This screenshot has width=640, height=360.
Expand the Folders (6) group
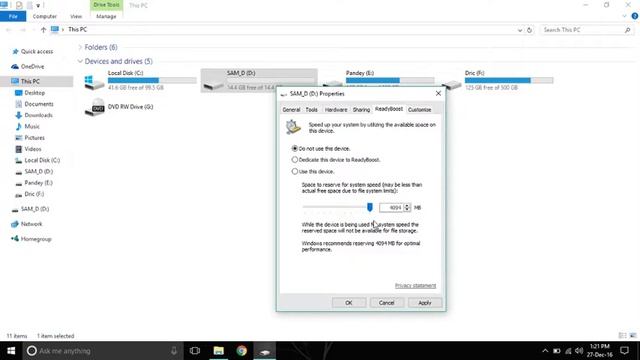coord(80,47)
